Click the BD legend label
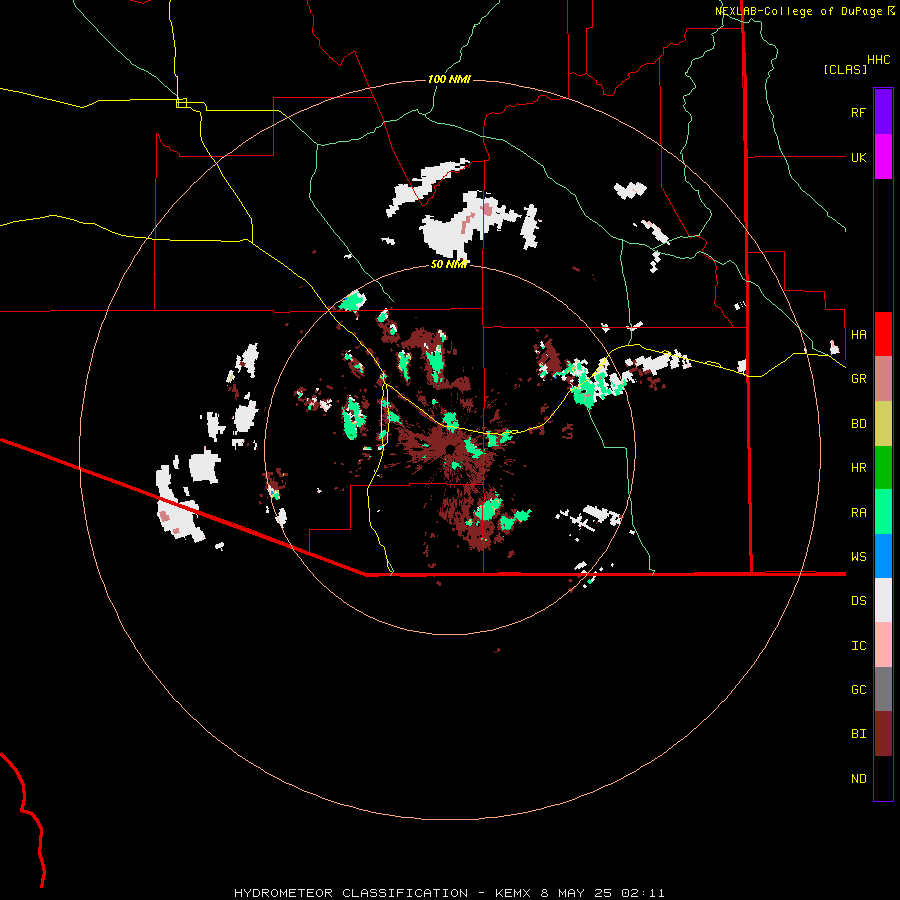This screenshot has width=900, height=900. 858,424
